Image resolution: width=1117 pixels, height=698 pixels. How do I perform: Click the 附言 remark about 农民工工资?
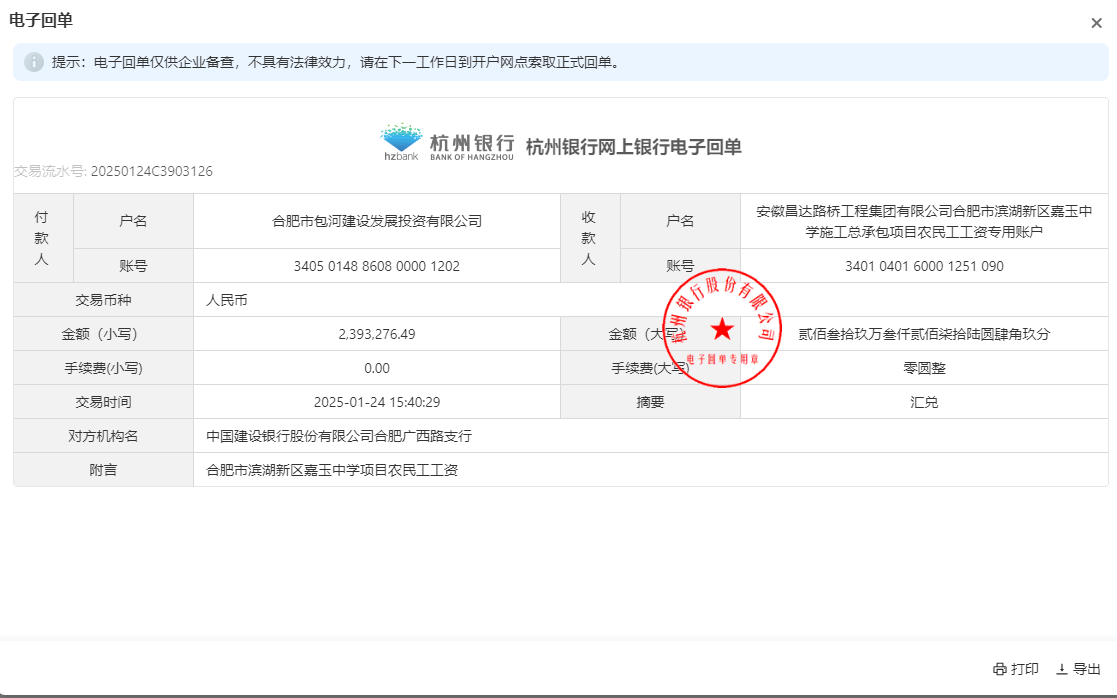point(331,470)
